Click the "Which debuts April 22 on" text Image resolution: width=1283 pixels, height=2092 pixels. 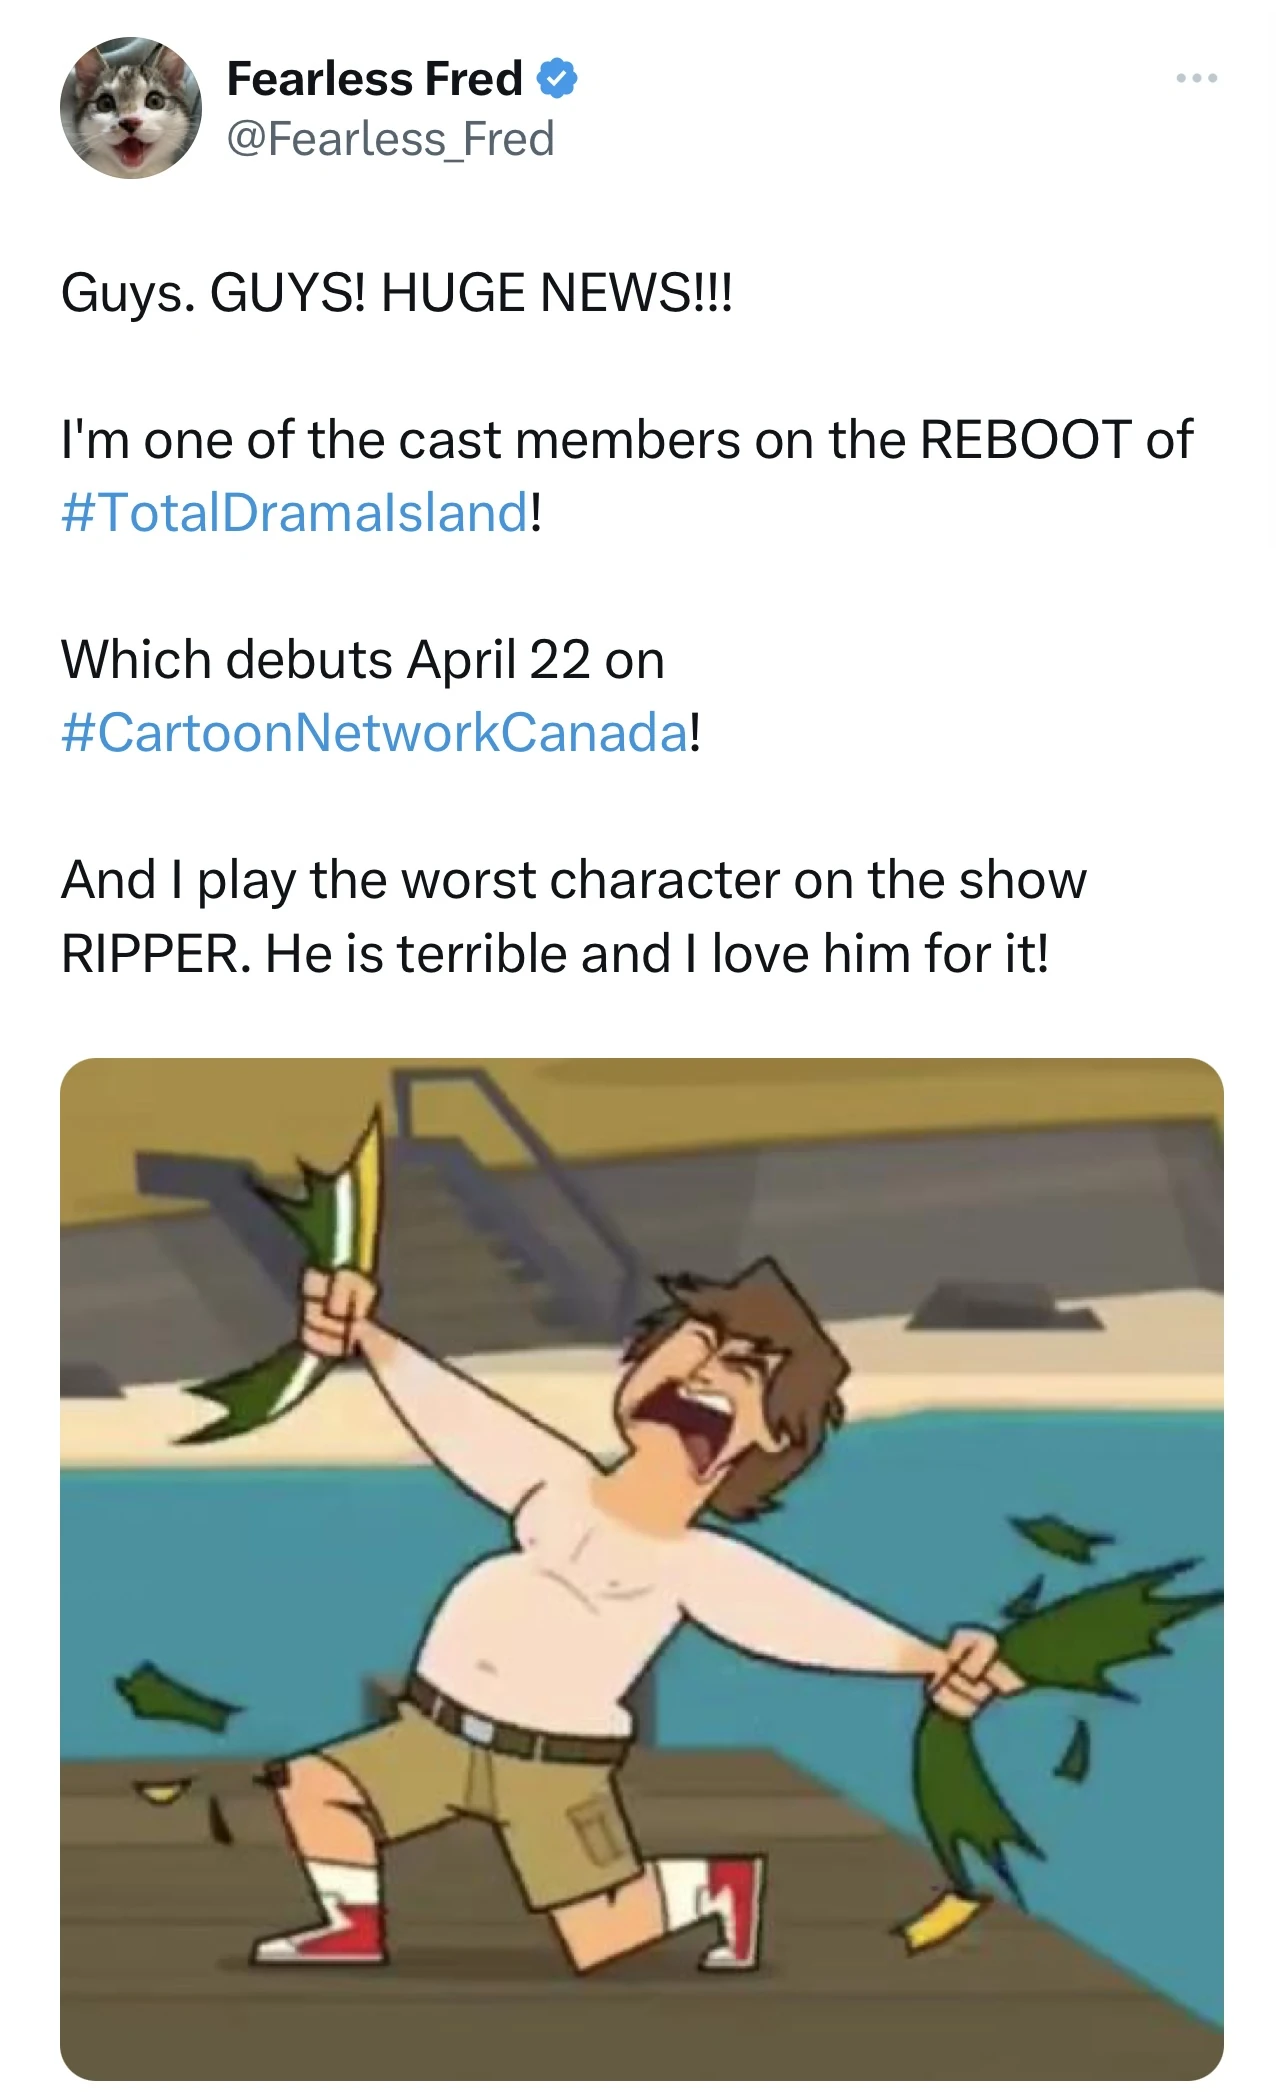[x=362, y=660]
